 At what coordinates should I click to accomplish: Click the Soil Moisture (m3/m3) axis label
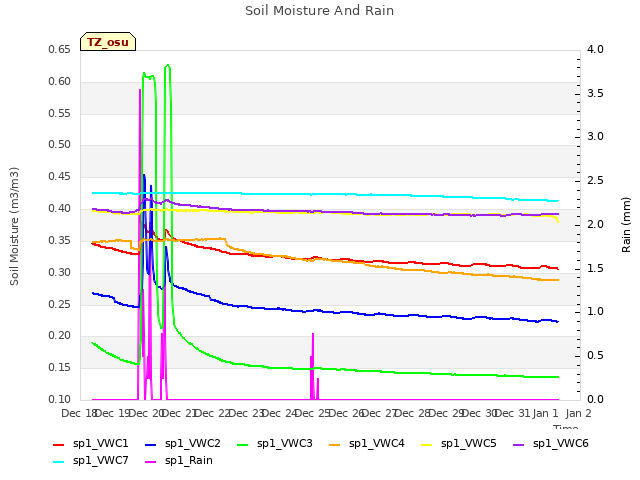[14, 226]
